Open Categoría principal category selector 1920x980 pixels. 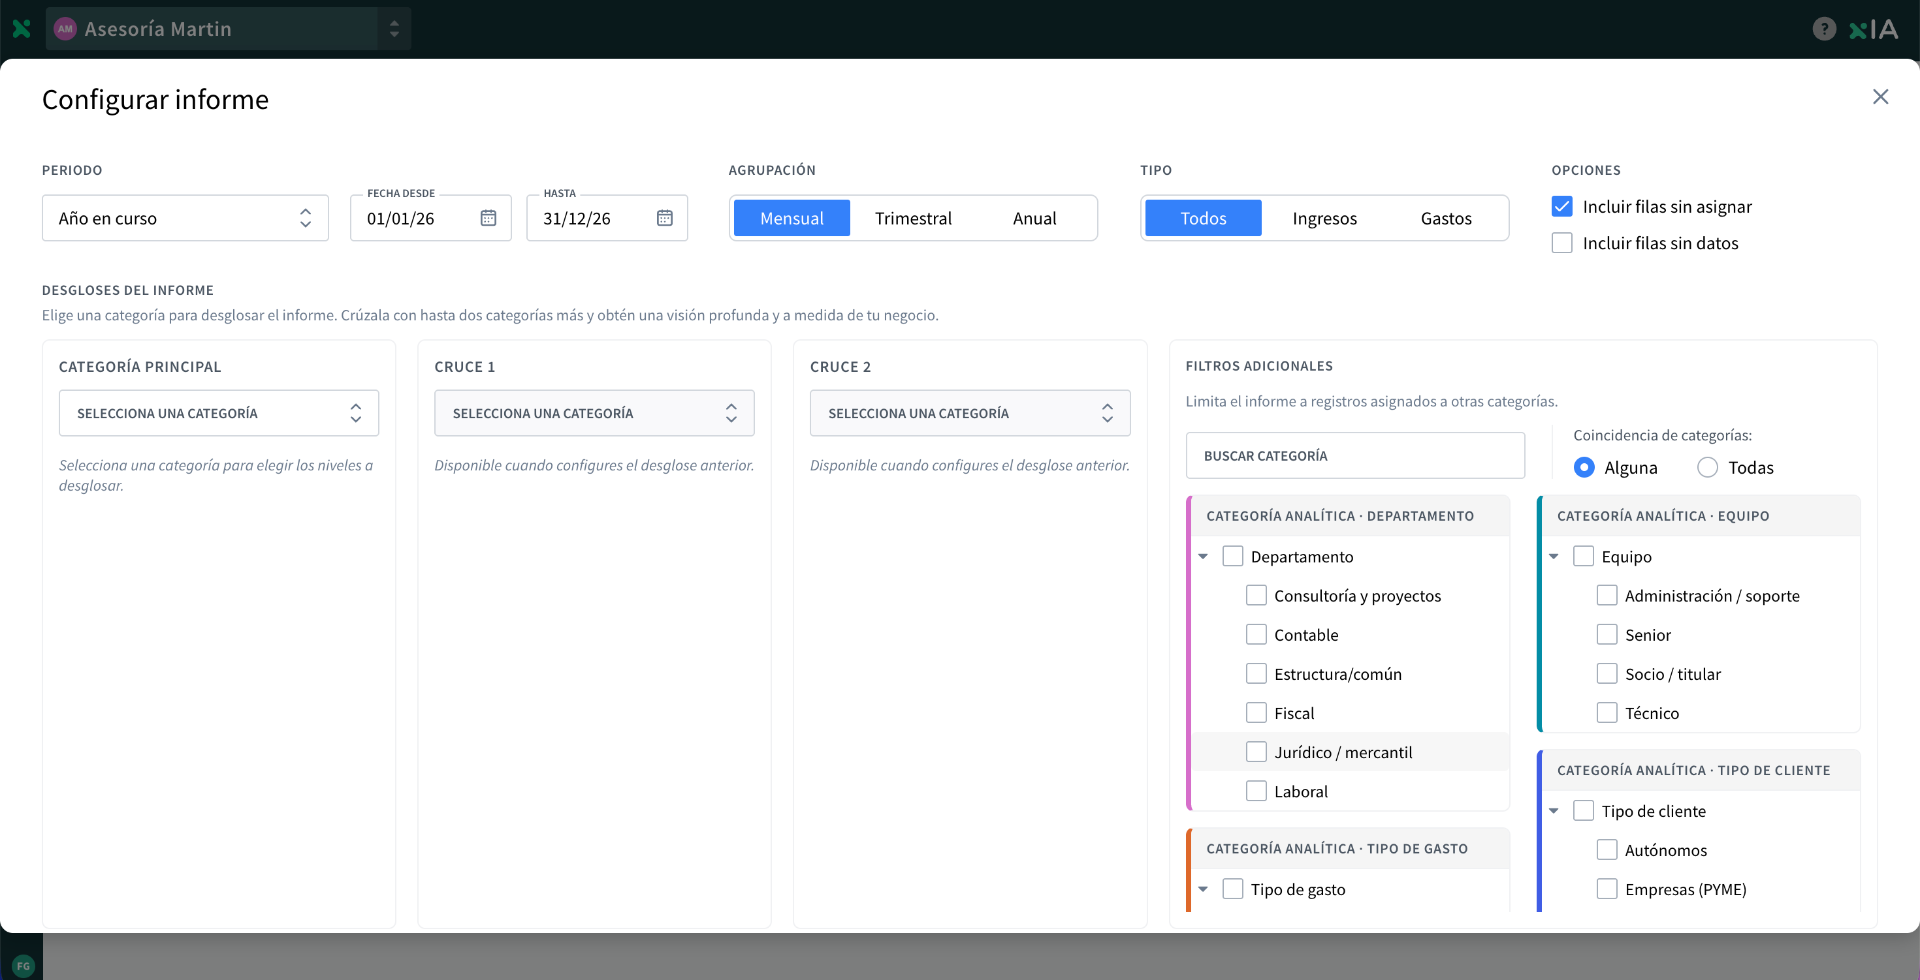[219, 413]
